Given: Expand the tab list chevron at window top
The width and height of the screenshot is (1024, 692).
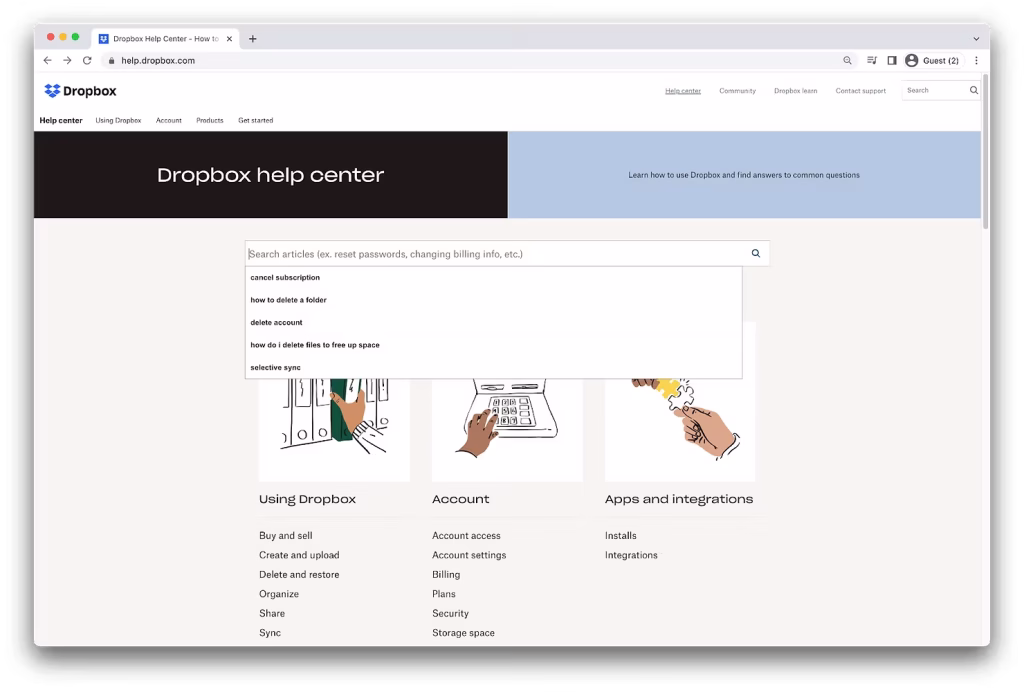Looking at the screenshot, I should click(x=976, y=39).
